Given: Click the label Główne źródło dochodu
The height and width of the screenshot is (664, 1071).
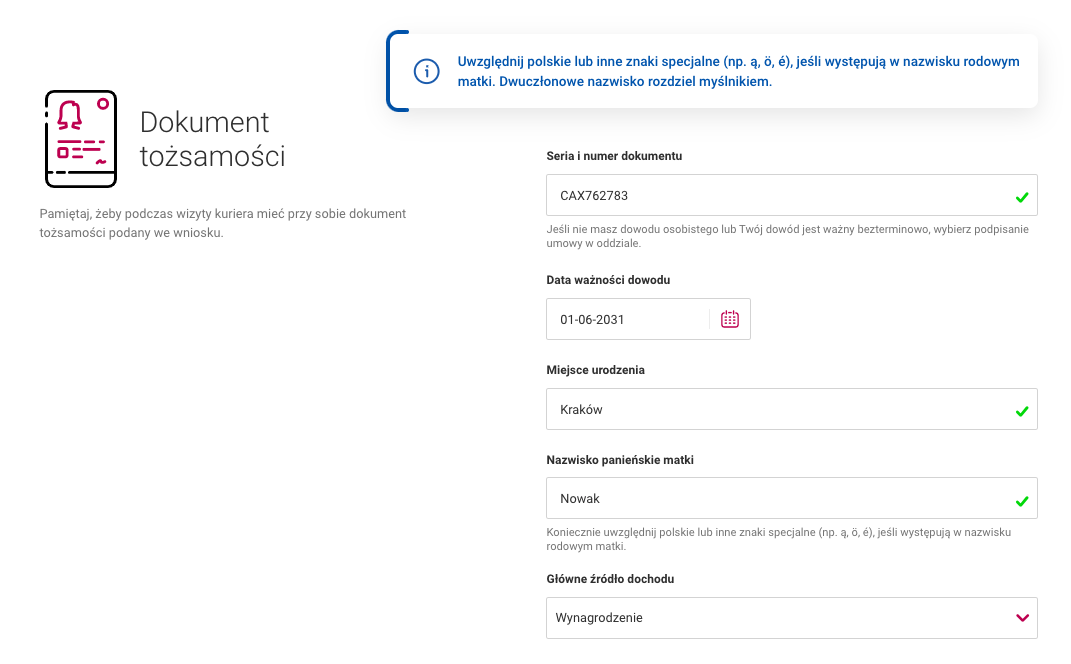Looking at the screenshot, I should (610, 579).
